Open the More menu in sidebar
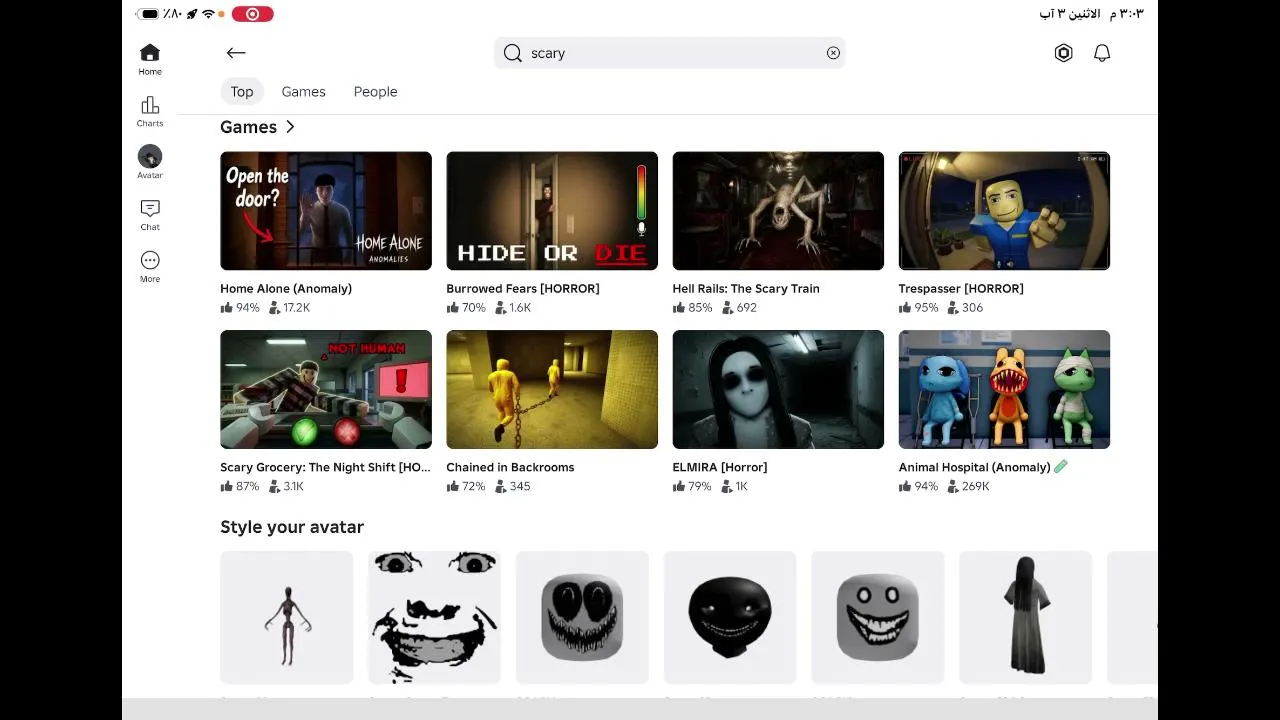Viewport: 1280px width, 720px height. click(x=150, y=266)
